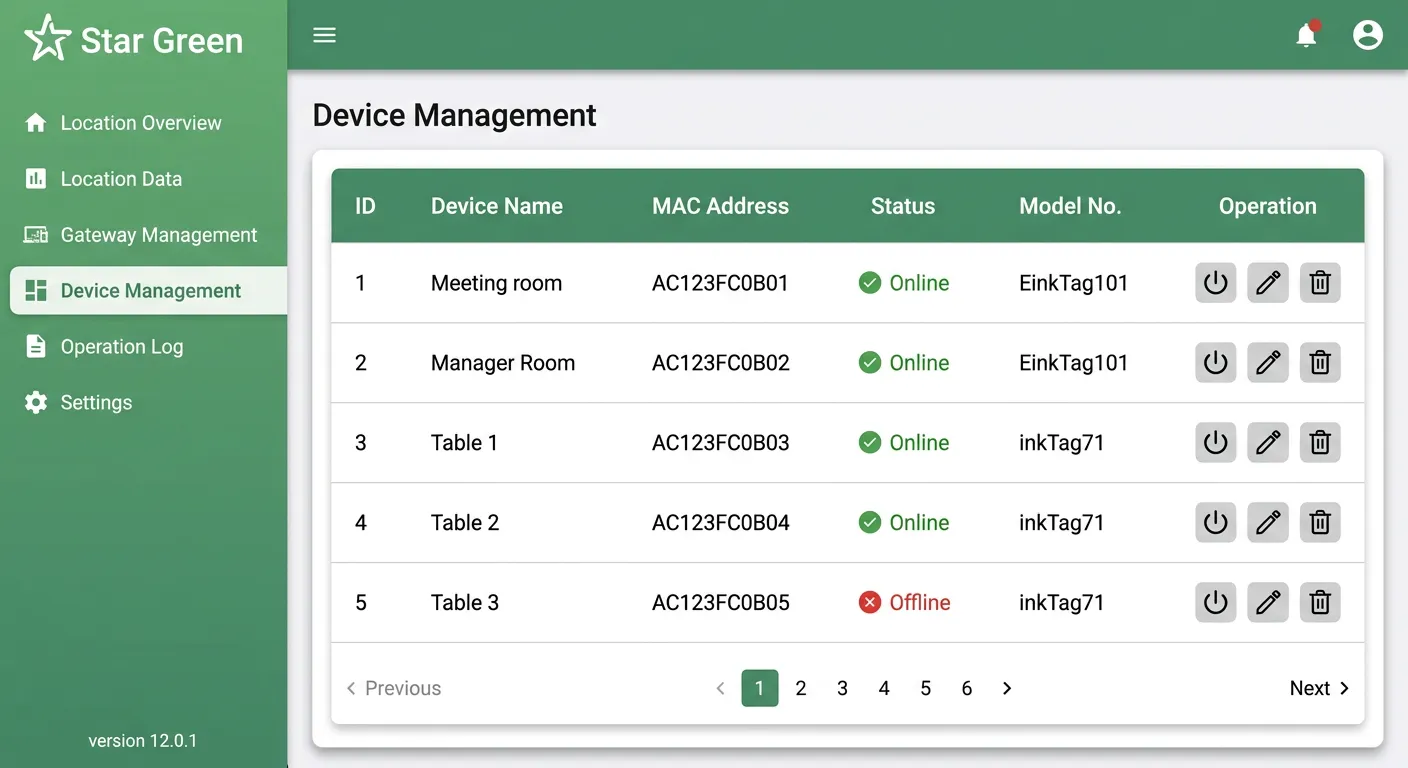Image resolution: width=1408 pixels, height=768 pixels.
Task: Click the power icon for Table 1
Action: point(1215,442)
